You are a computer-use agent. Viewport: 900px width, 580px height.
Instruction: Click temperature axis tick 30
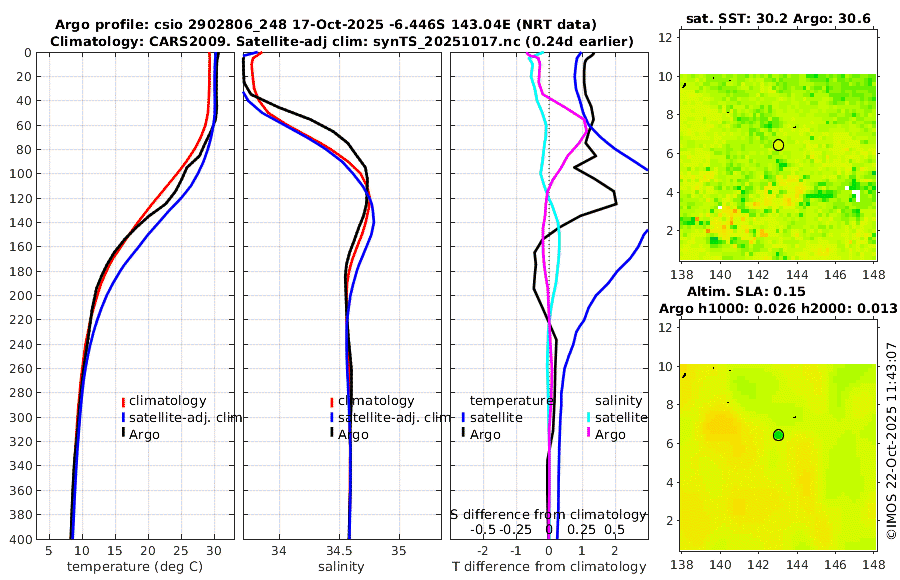coord(214,551)
